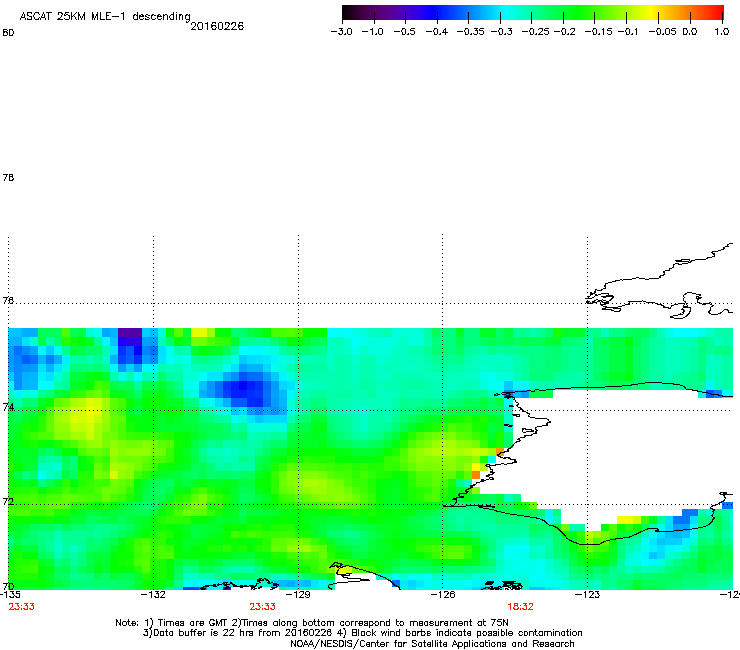The width and height of the screenshot is (740, 650).
Task: Click the MLE color scale bar
Action: coord(533,12)
